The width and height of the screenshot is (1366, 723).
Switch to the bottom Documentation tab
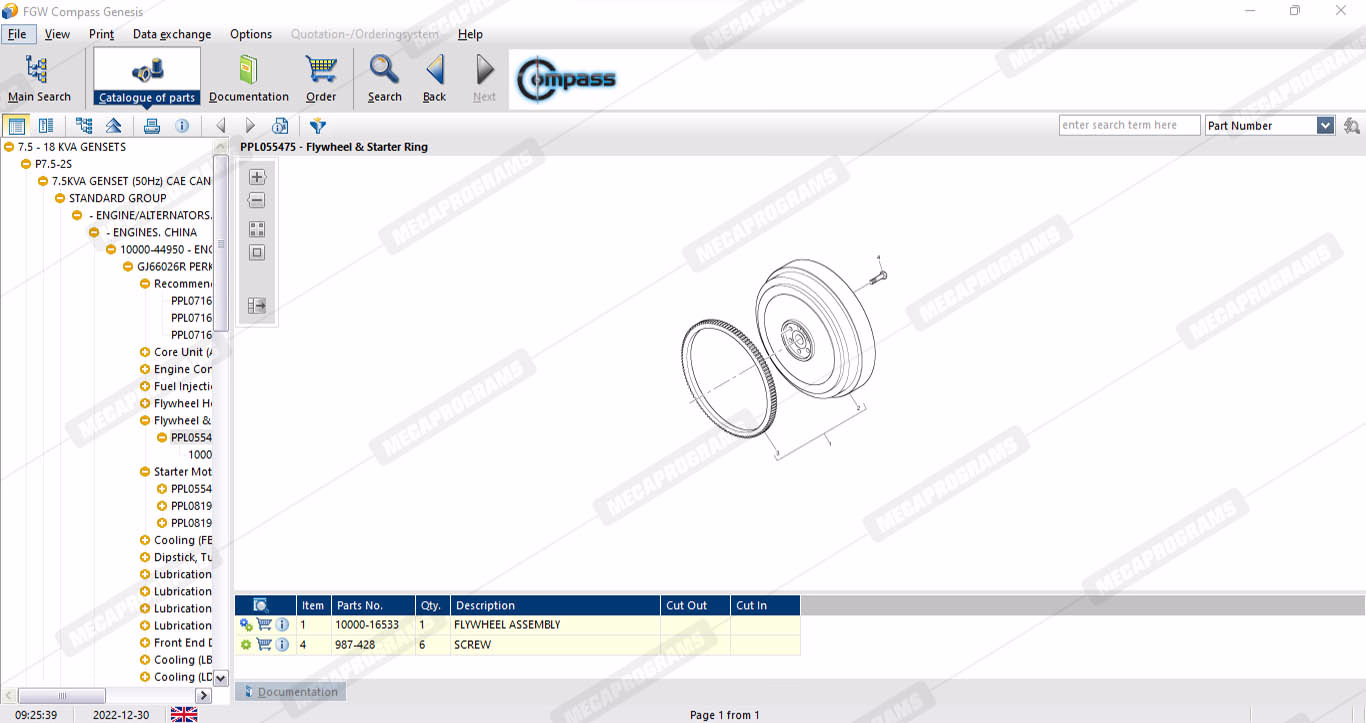pos(290,691)
